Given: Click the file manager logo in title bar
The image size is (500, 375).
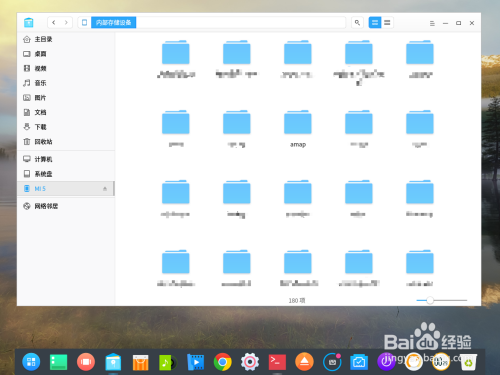Looking at the screenshot, I should 29,23.
